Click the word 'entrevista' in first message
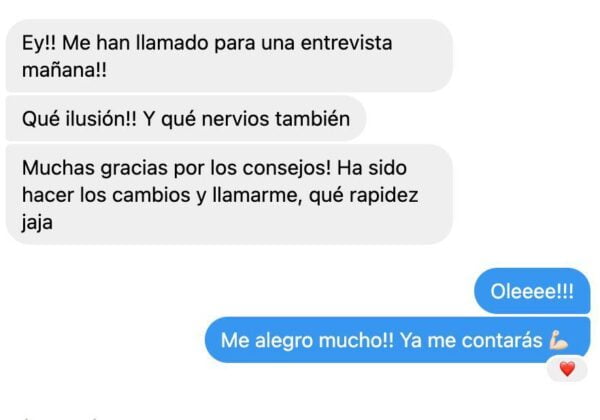The image size is (600, 420). click(346, 42)
